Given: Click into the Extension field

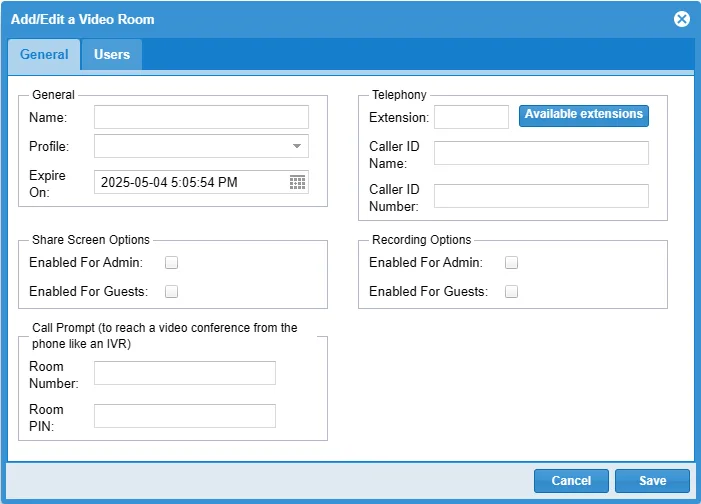Looking at the screenshot, I should point(471,117).
